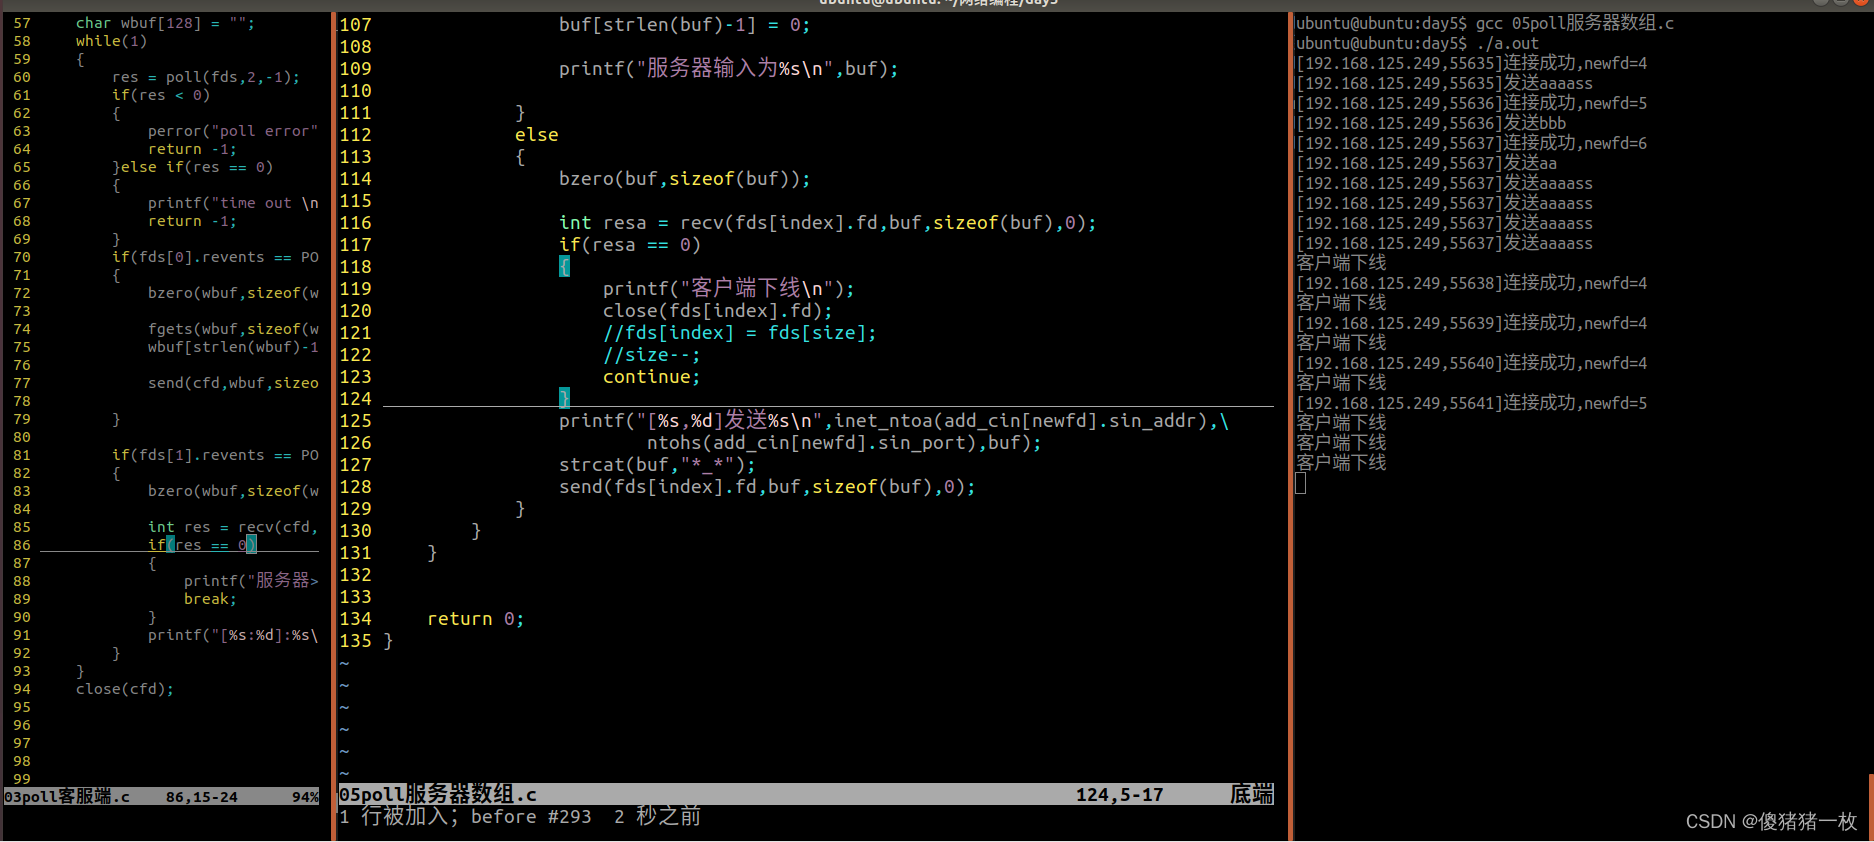Click strcat(buf,"*_*") on line 127
1874x842 pixels.
(x=657, y=465)
